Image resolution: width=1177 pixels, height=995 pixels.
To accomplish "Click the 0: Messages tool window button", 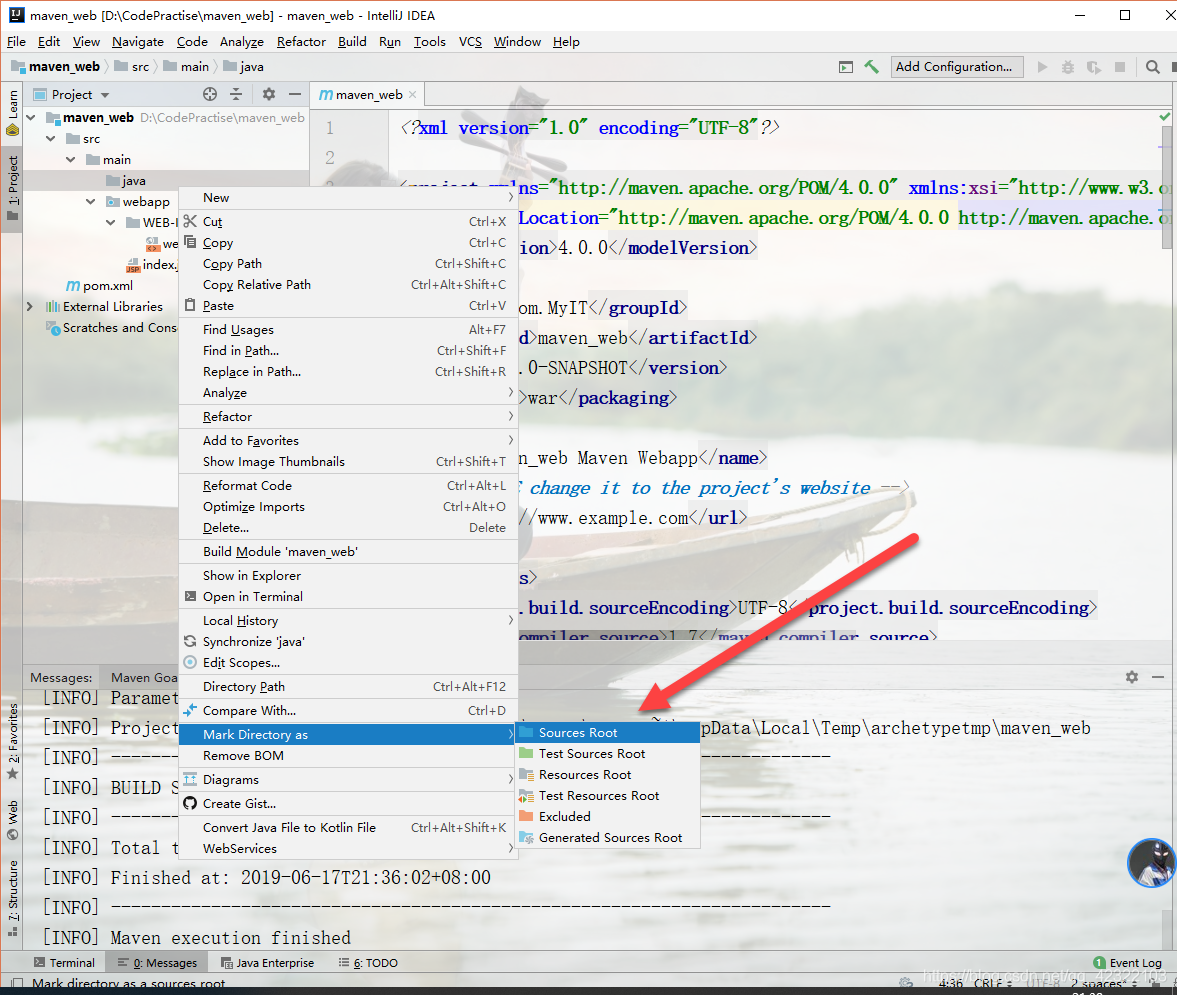I will [157, 963].
